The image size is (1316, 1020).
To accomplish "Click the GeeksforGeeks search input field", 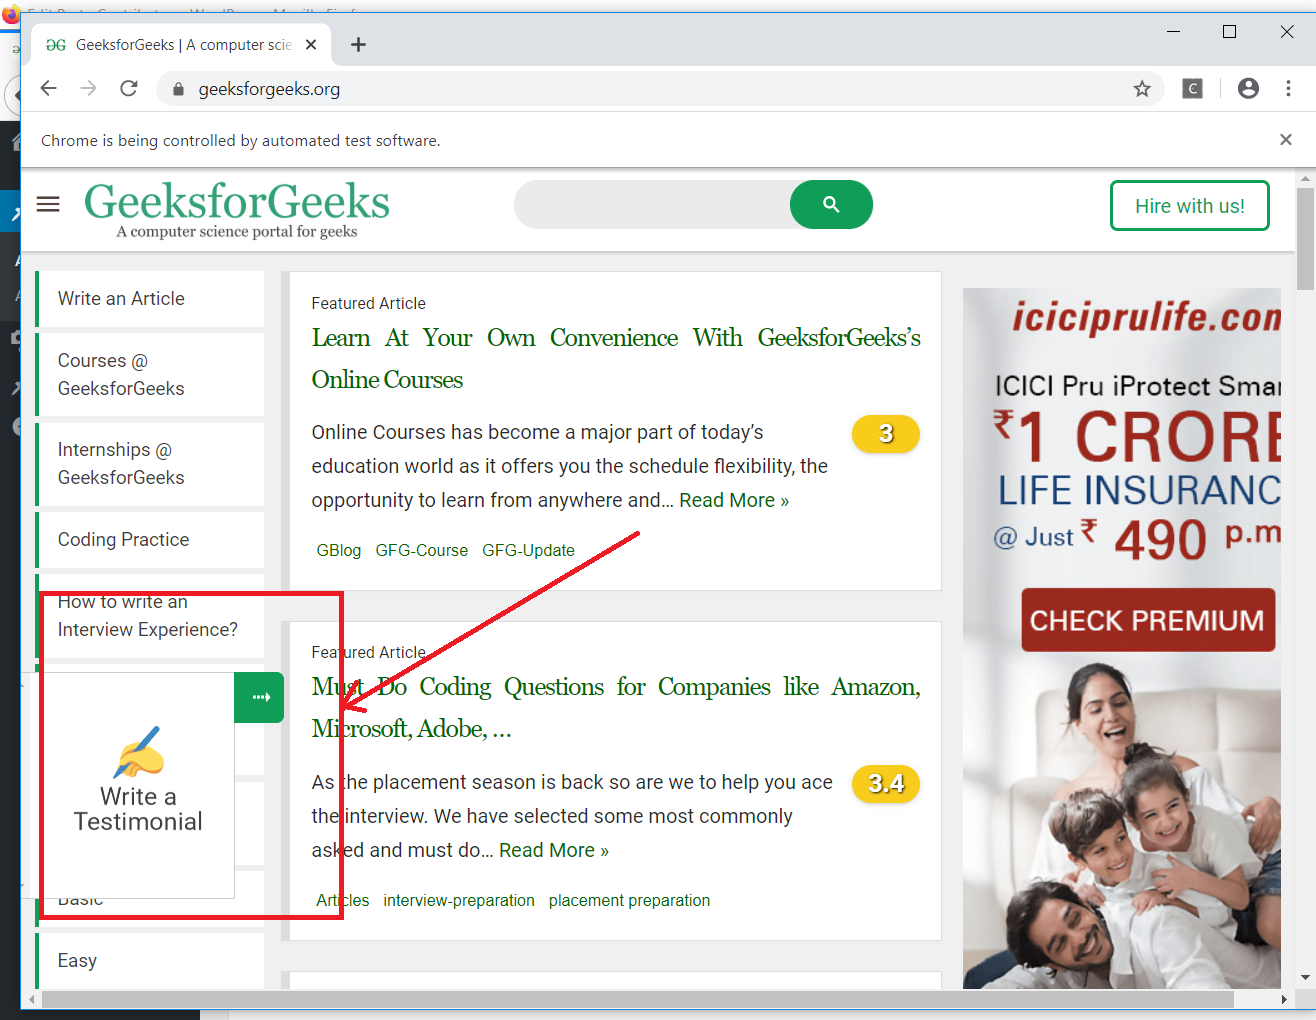I will click(x=653, y=205).
